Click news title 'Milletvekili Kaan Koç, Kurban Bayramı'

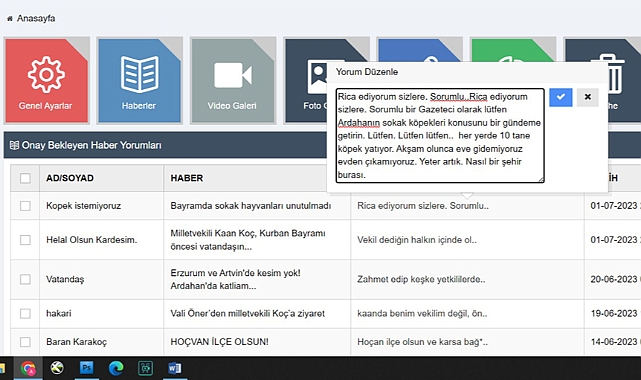(248, 233)
